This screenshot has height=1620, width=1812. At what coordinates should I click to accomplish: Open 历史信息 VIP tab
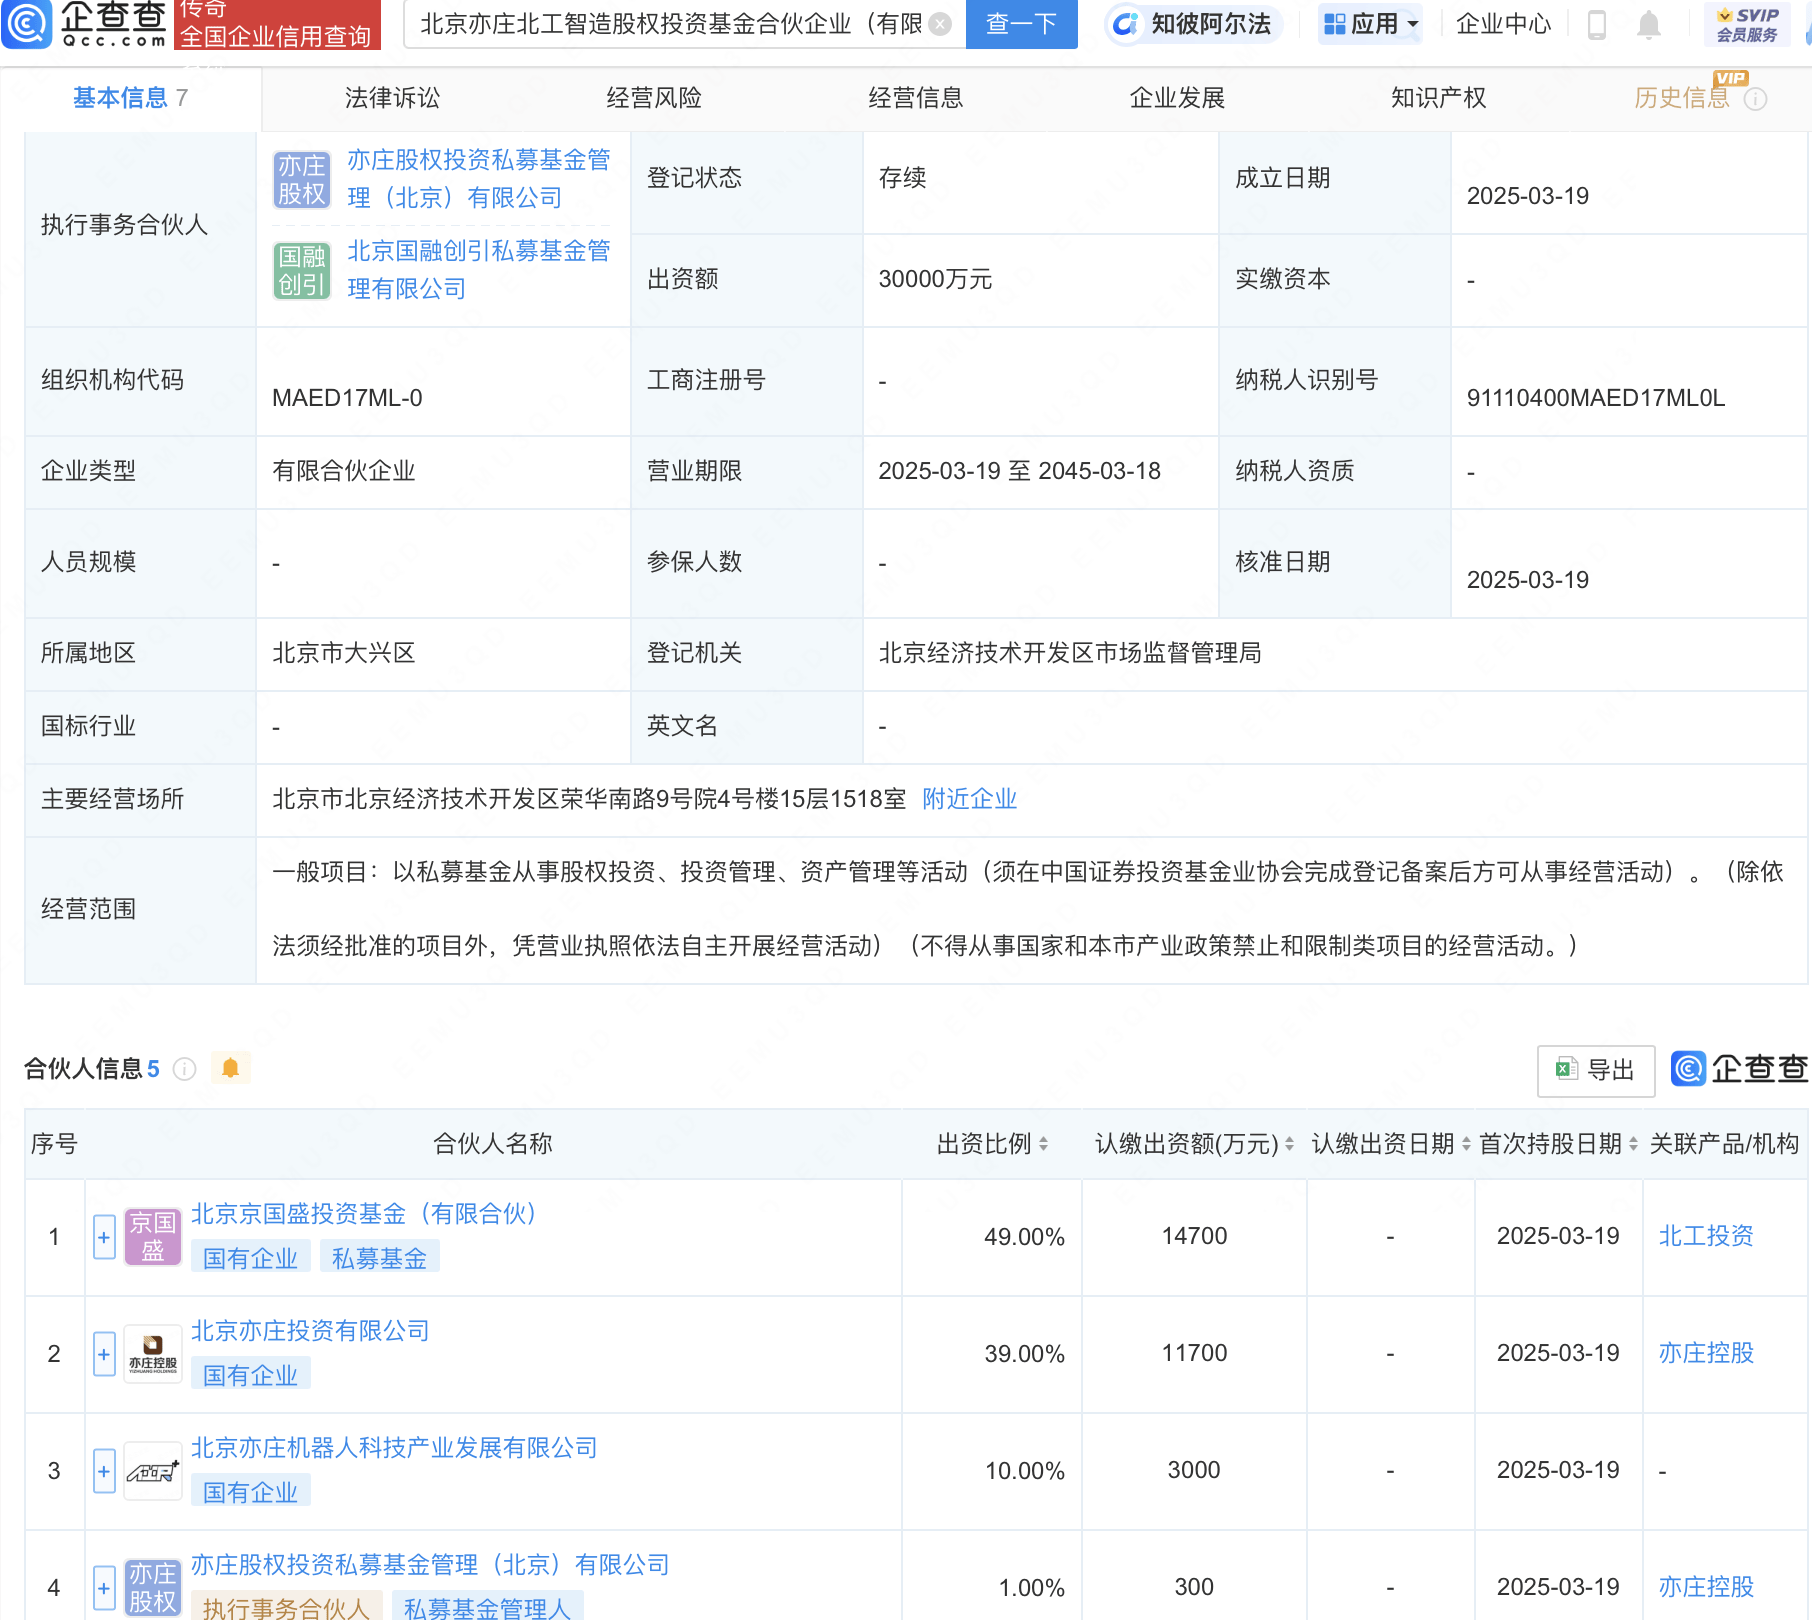click(x=1682, y=98)
